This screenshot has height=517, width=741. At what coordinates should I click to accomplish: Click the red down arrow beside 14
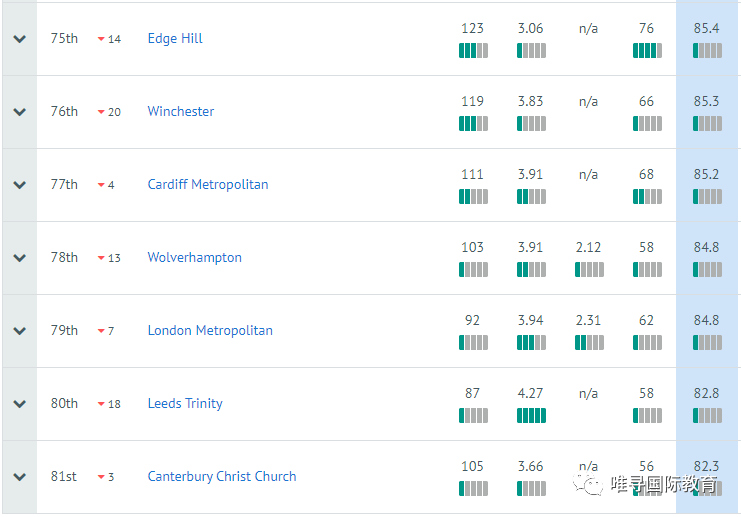tap(101, 40)
